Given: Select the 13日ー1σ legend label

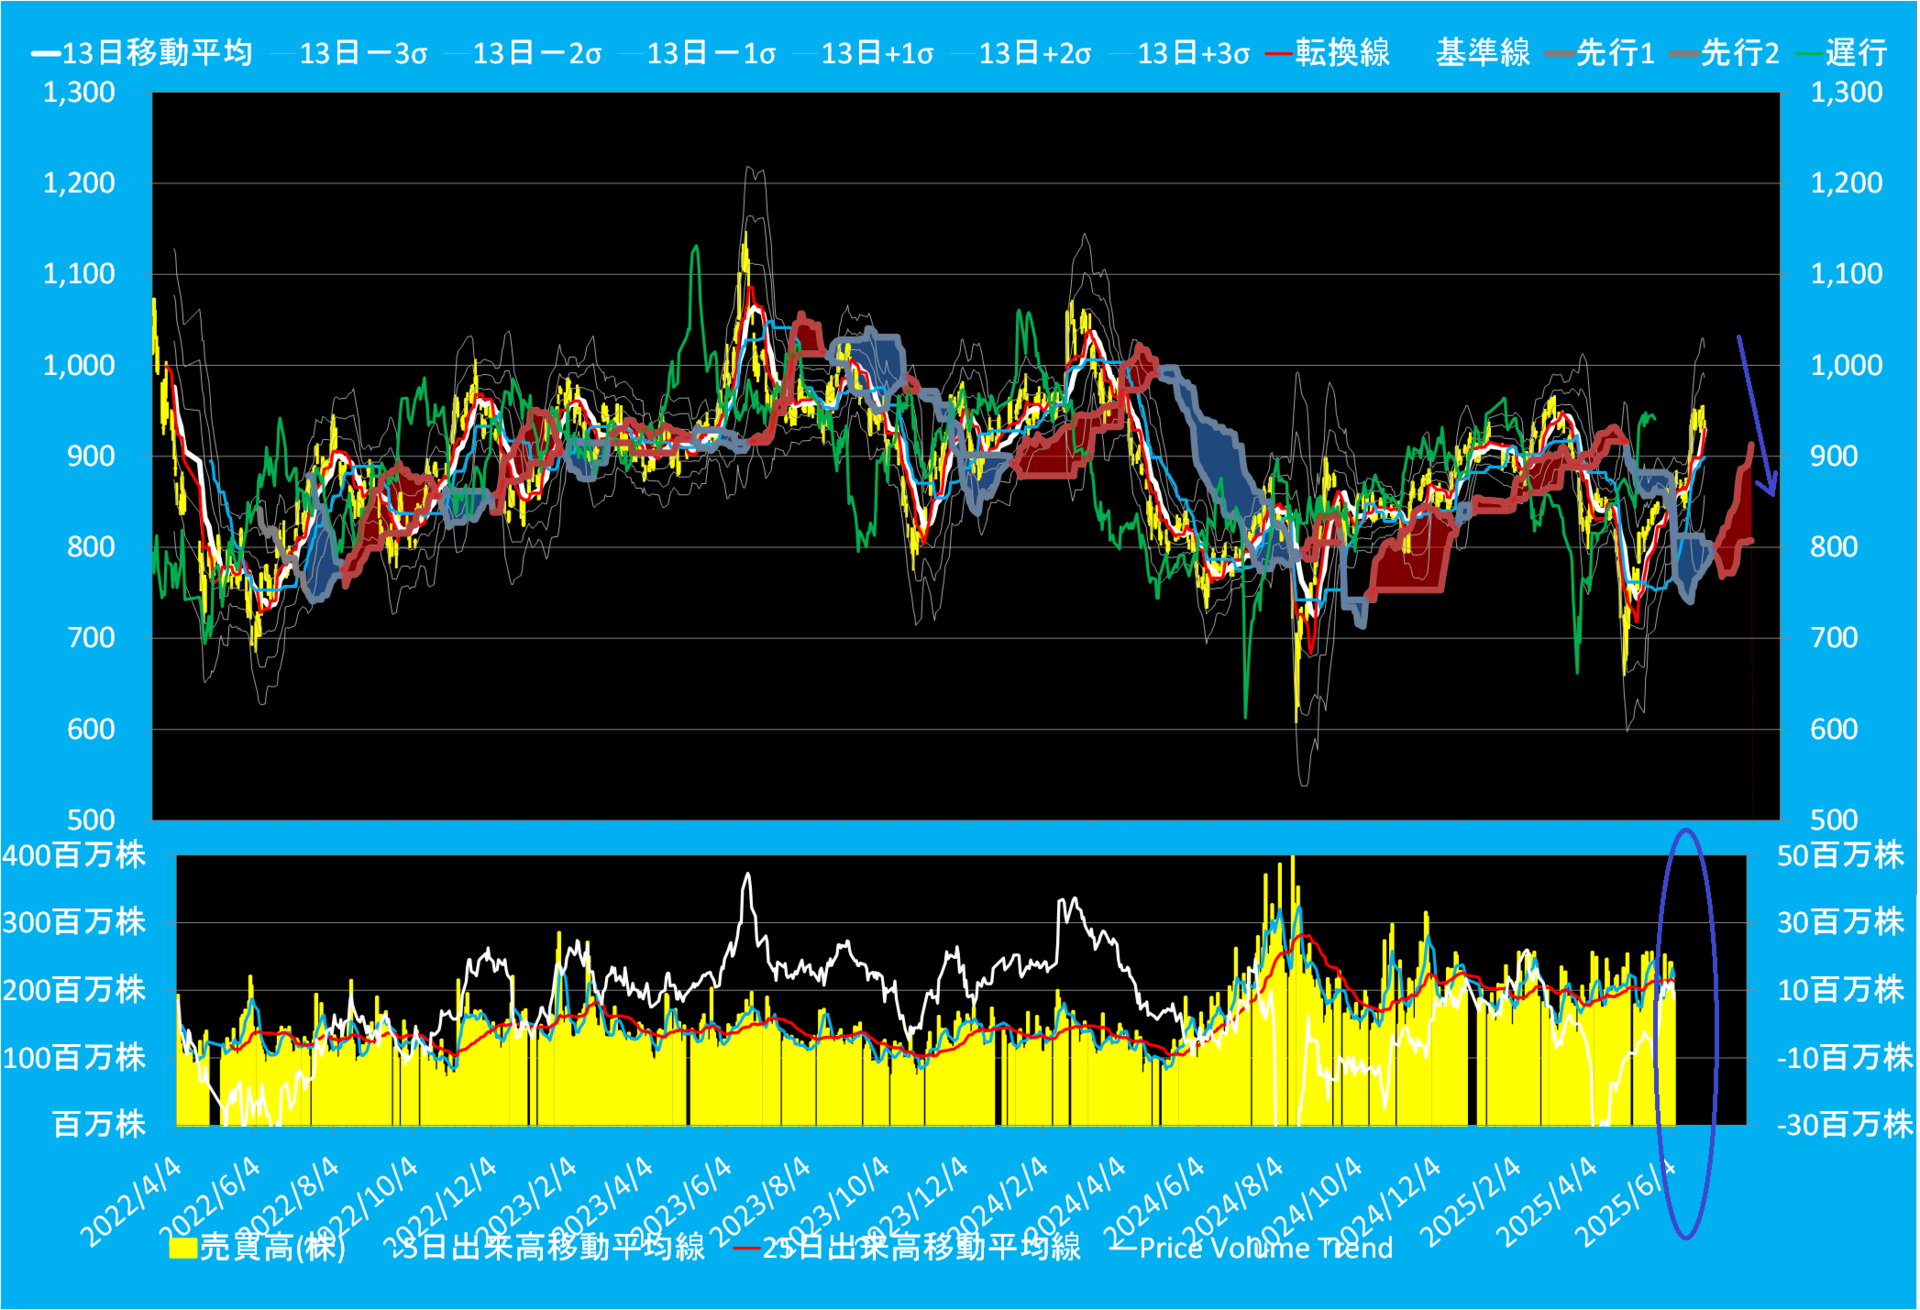Looking at the screenshot, I should (711, 53).
